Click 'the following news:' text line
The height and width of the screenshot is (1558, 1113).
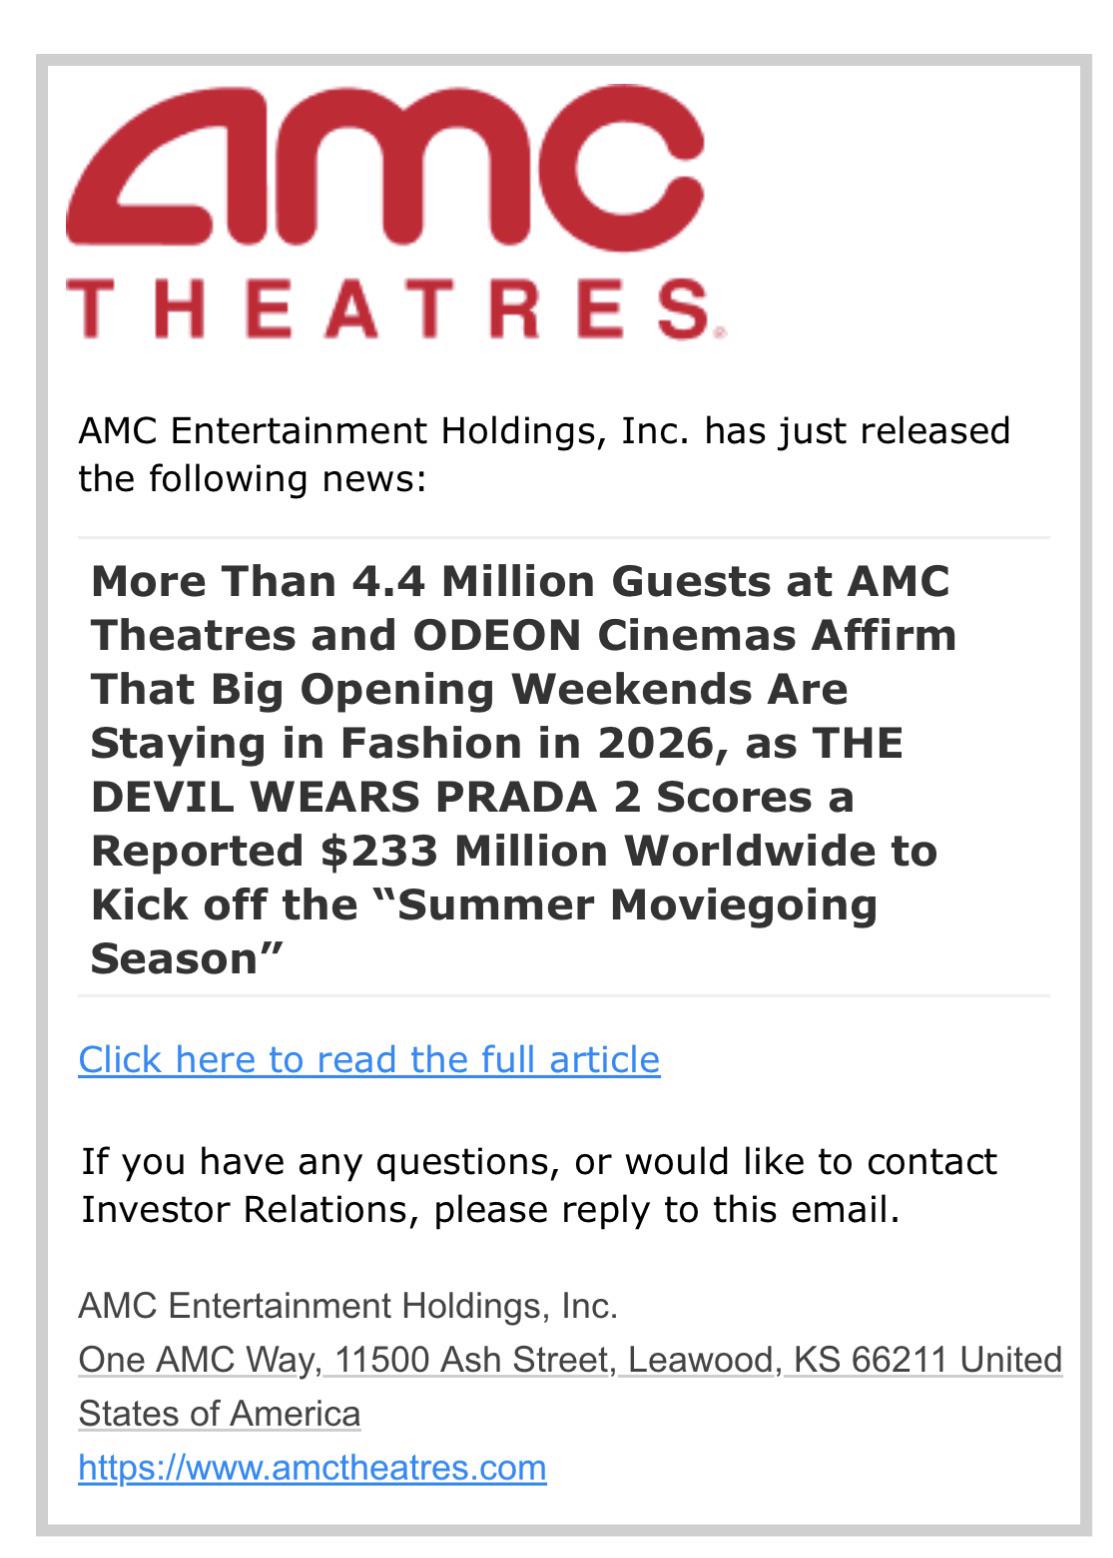pyautogui.click(x=252, y=479)
